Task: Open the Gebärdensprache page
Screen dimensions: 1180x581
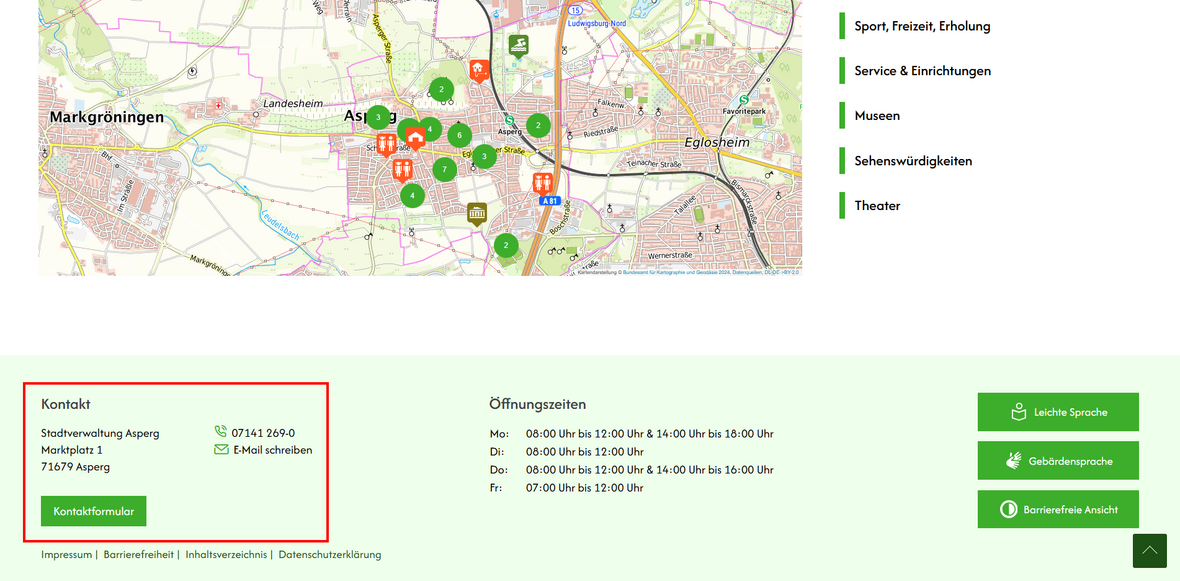Action: [1058, 461]
